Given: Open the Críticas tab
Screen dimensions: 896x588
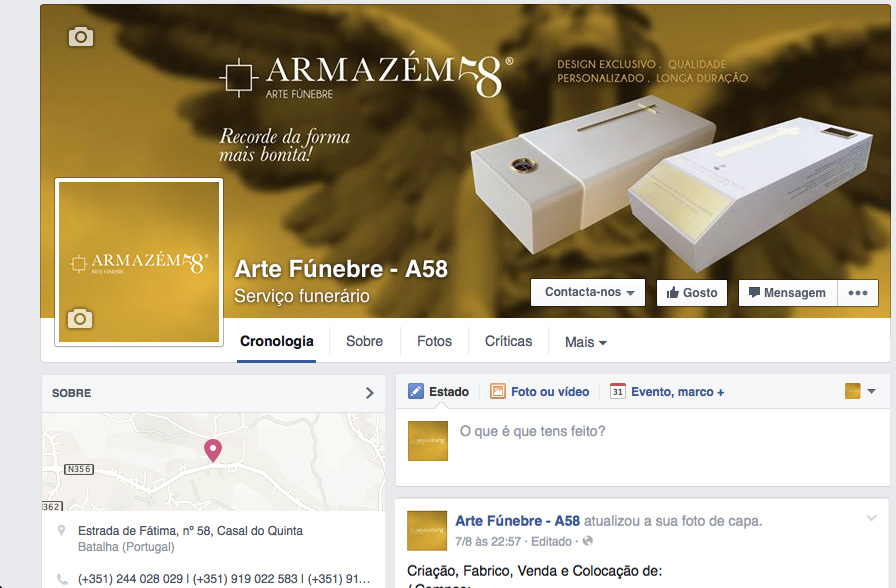Looking at the screenshot, I should pos(509,341).
